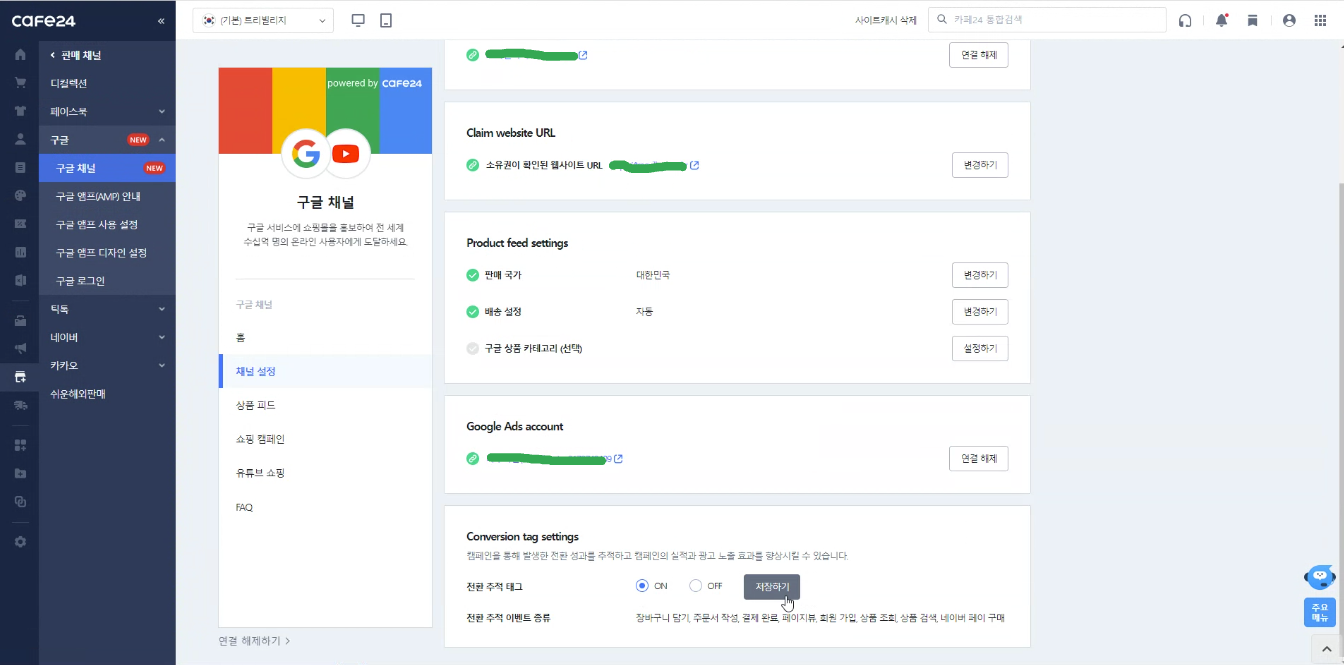Open the truck delivery icon in left rail
This screenshot has height=665, width=1344.
[x=20, y=405]
